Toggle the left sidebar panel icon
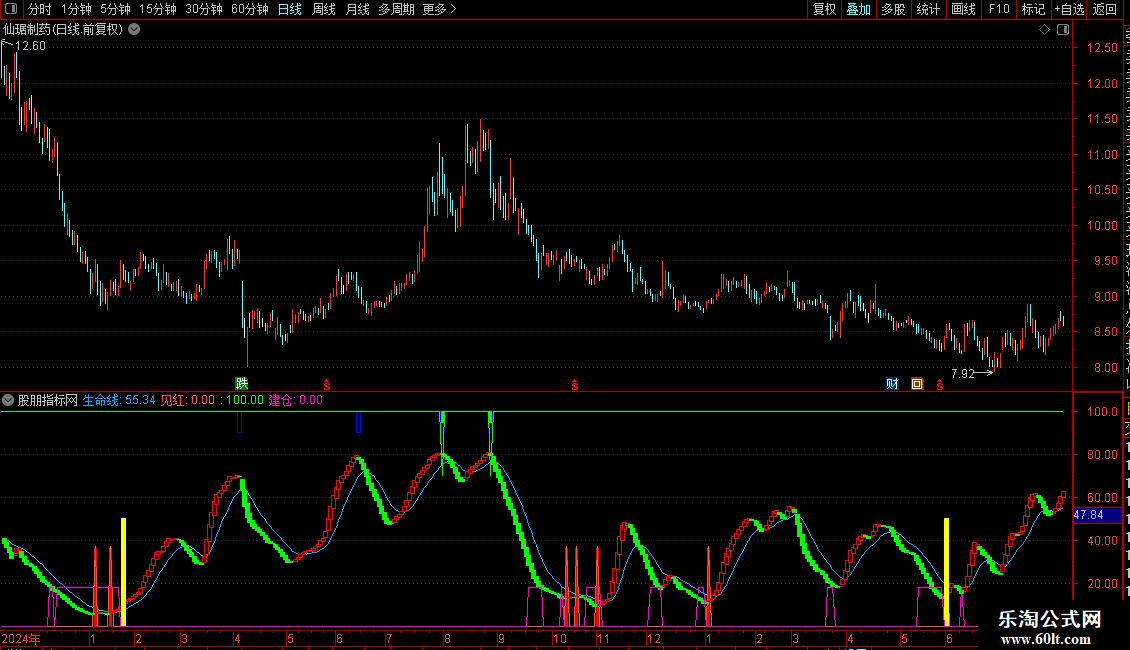Viewport: 1130px width, 650px height. pos(11,9)
